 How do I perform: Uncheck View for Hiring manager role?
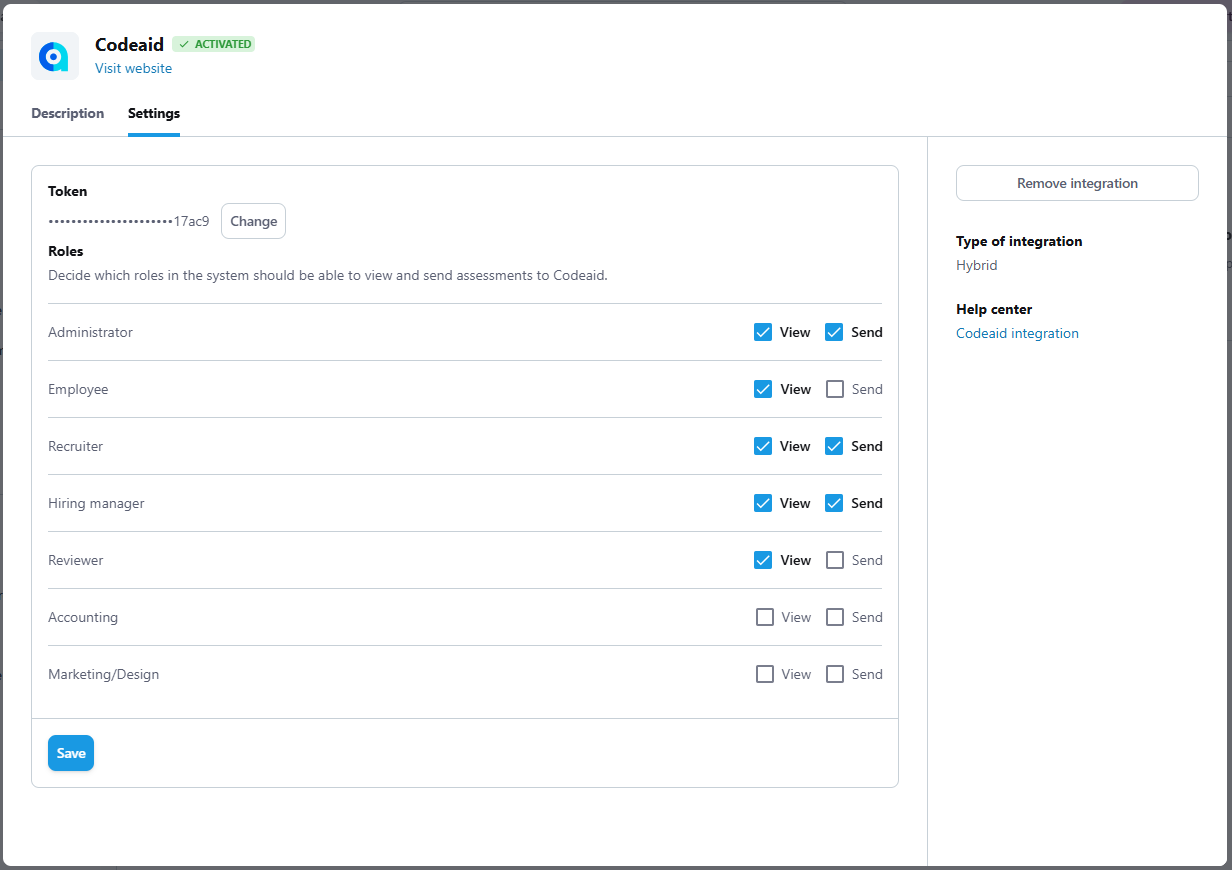pyautogui.click(x=763, y=503)
